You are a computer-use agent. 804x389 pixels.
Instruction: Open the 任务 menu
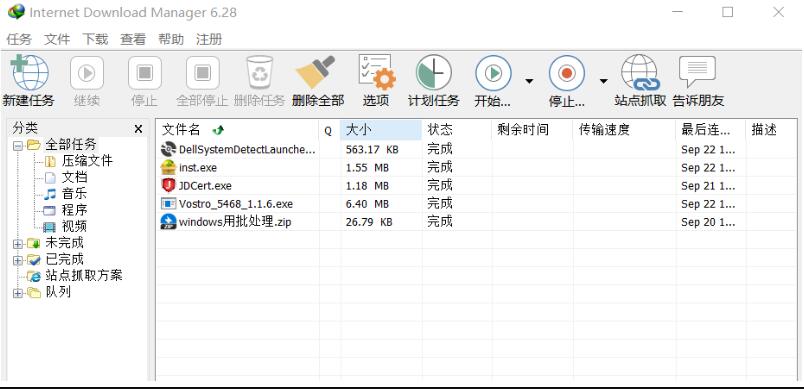click(x=19, y=39)
